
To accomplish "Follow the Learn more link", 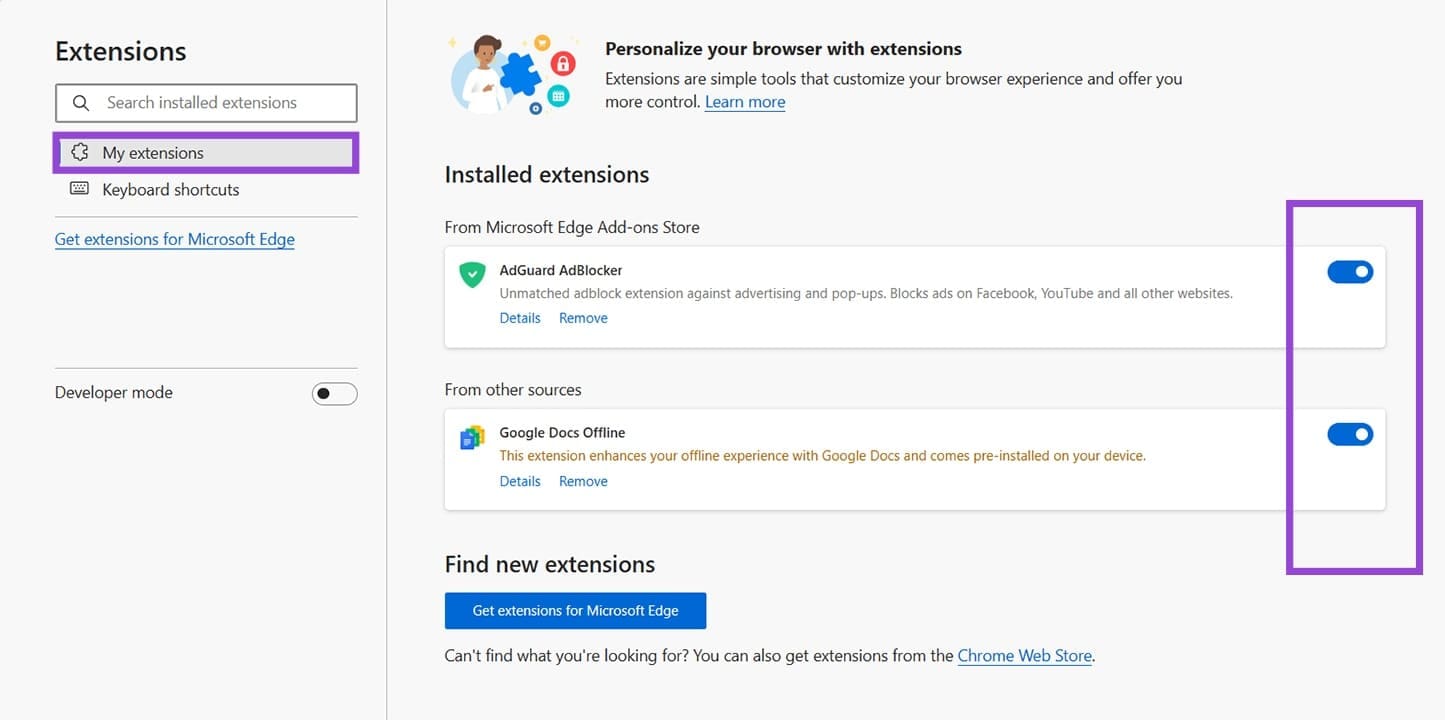I will 745,102.
